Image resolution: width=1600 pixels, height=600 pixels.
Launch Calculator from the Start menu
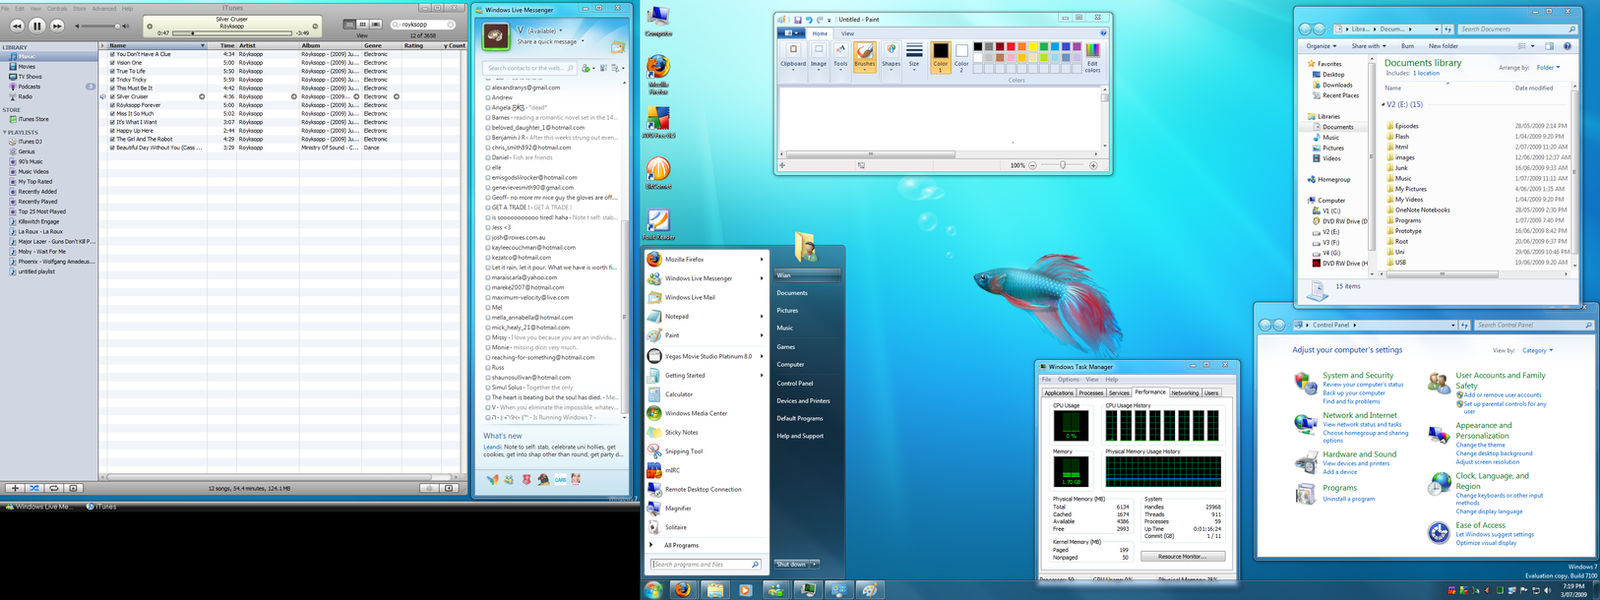point(679,394)
